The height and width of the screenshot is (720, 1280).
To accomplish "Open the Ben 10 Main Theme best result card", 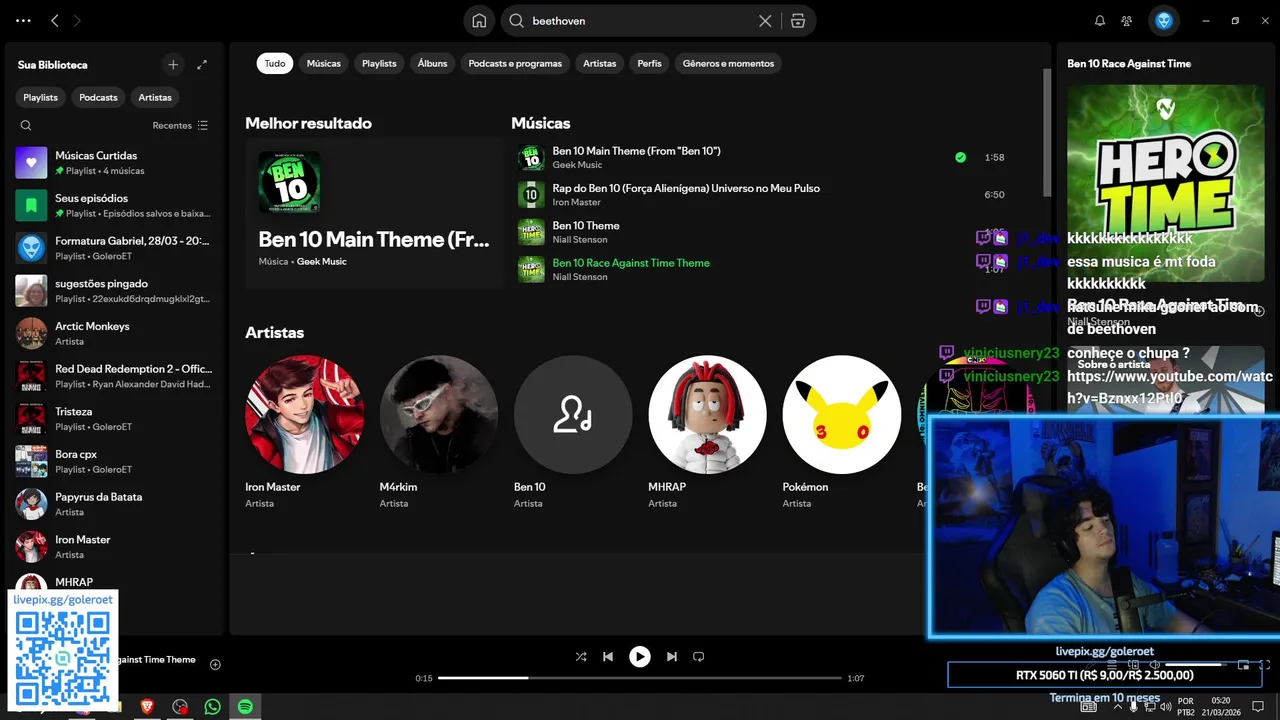I will pos(374,213).
